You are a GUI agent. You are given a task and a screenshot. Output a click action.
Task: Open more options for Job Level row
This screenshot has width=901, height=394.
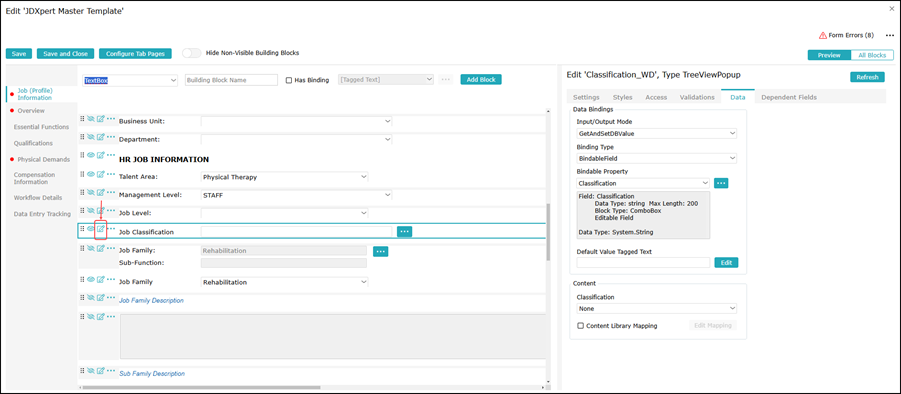[111, 210]
